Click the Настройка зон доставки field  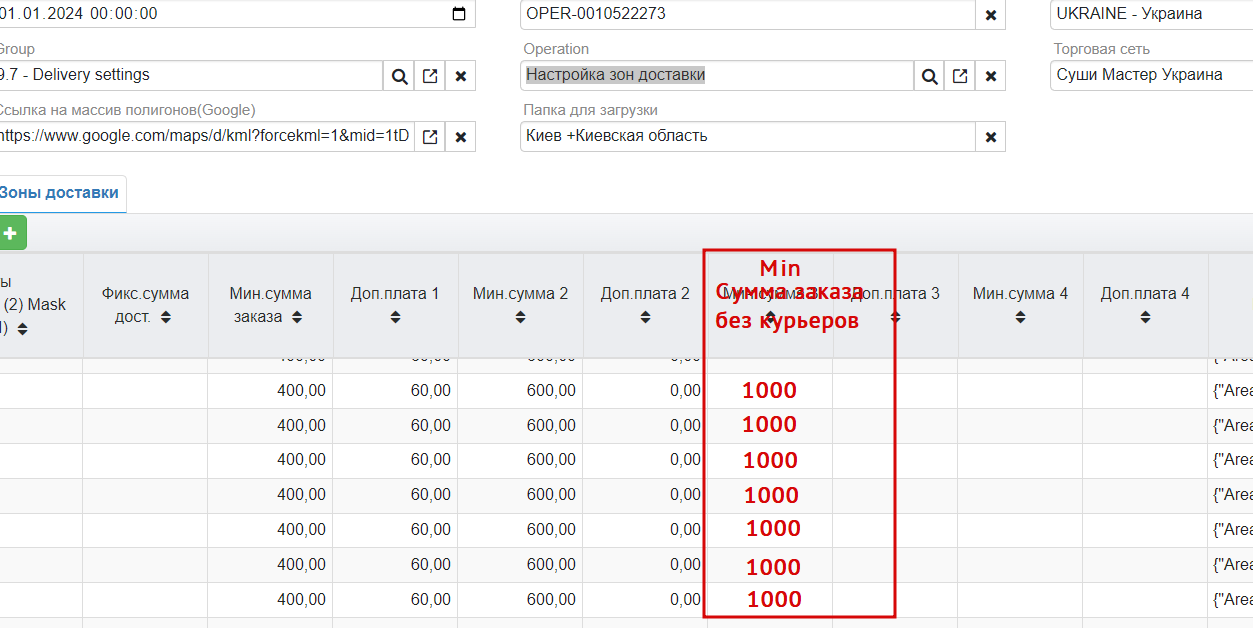pyautogui.click(x=717, y=75)
